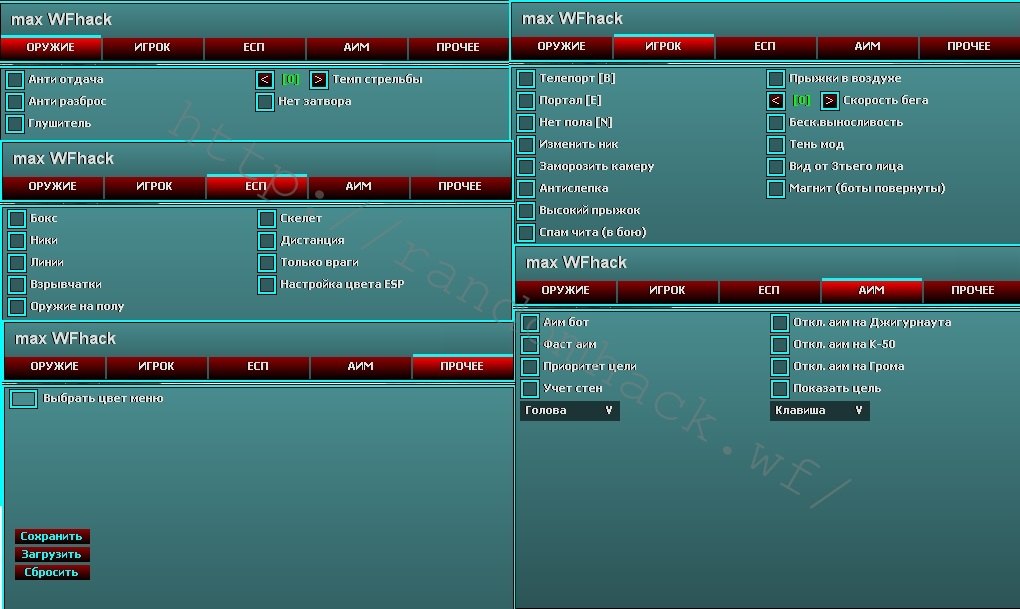Switch to ОРУЖИЕ tab in bottom-left panel
Screen dimensions: 1020x609
click(55, 366)
